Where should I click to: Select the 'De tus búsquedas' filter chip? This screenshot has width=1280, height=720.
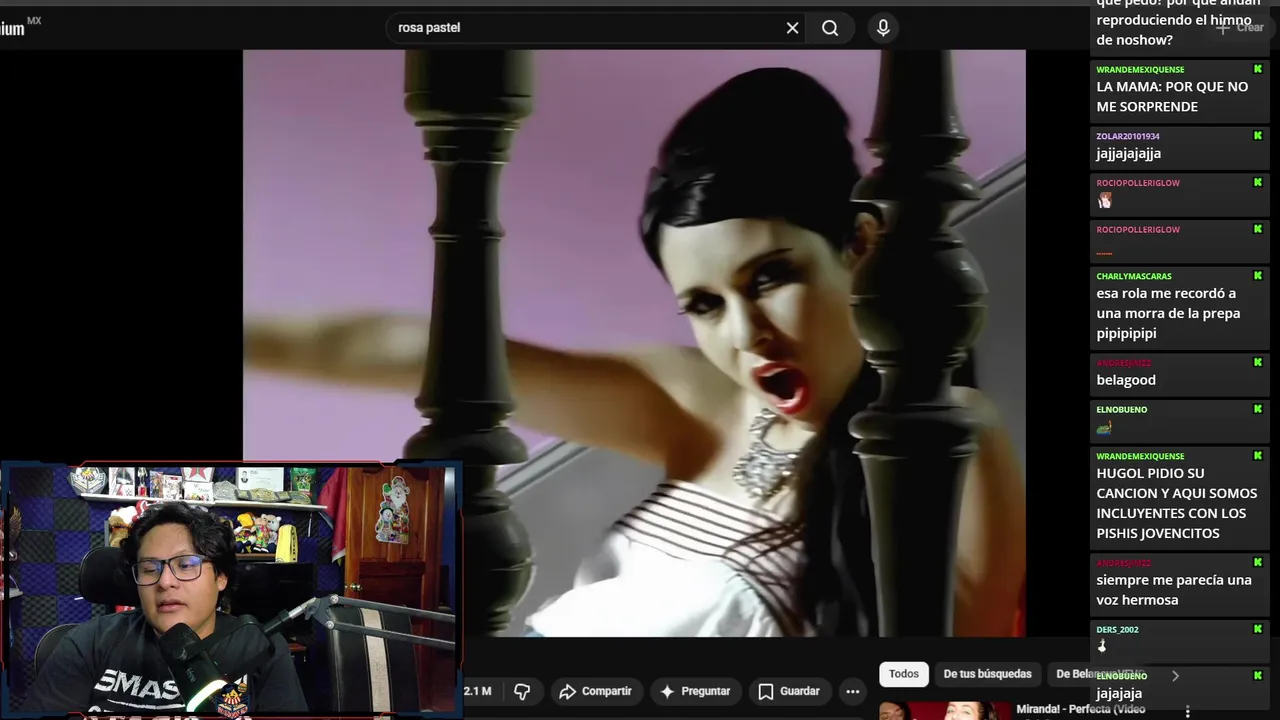(x=987, y=674)
